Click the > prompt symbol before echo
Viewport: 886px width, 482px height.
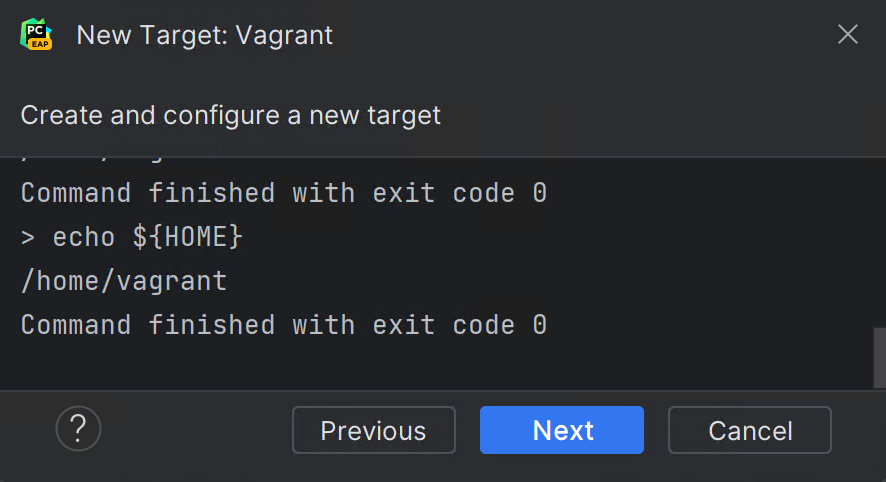click(28, 237)
